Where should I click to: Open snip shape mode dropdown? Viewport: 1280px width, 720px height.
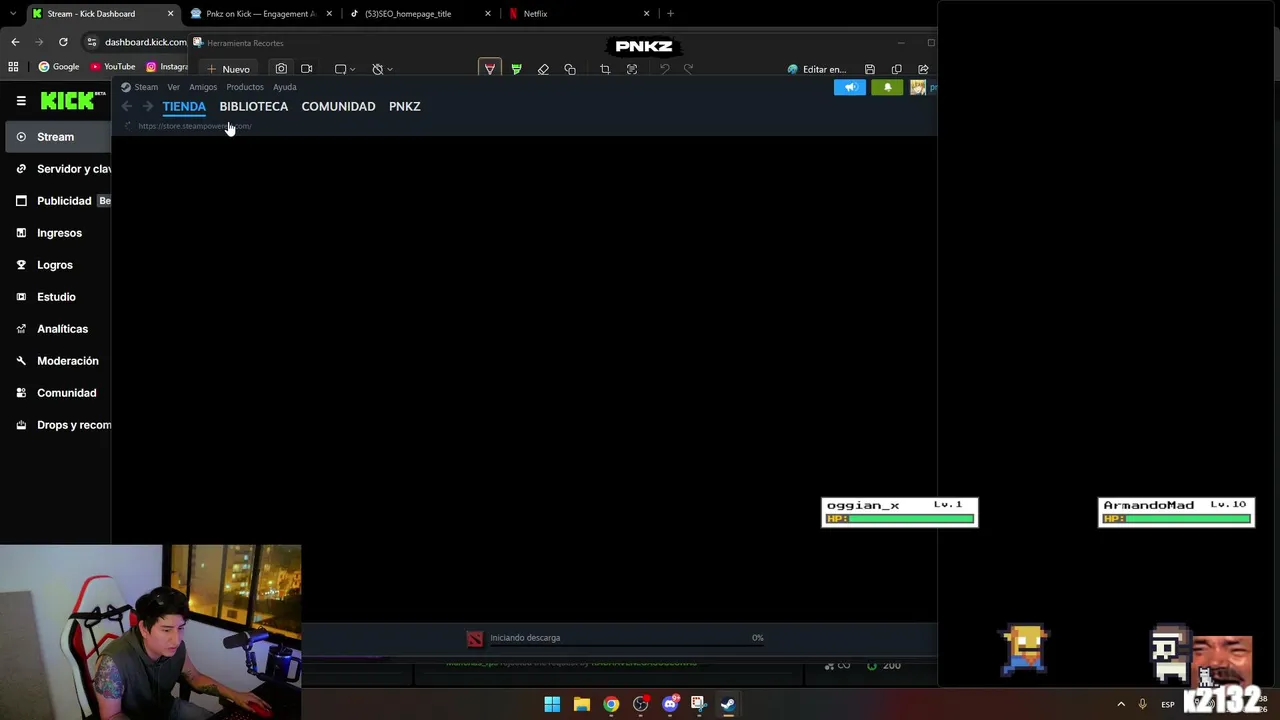point(345,69)
